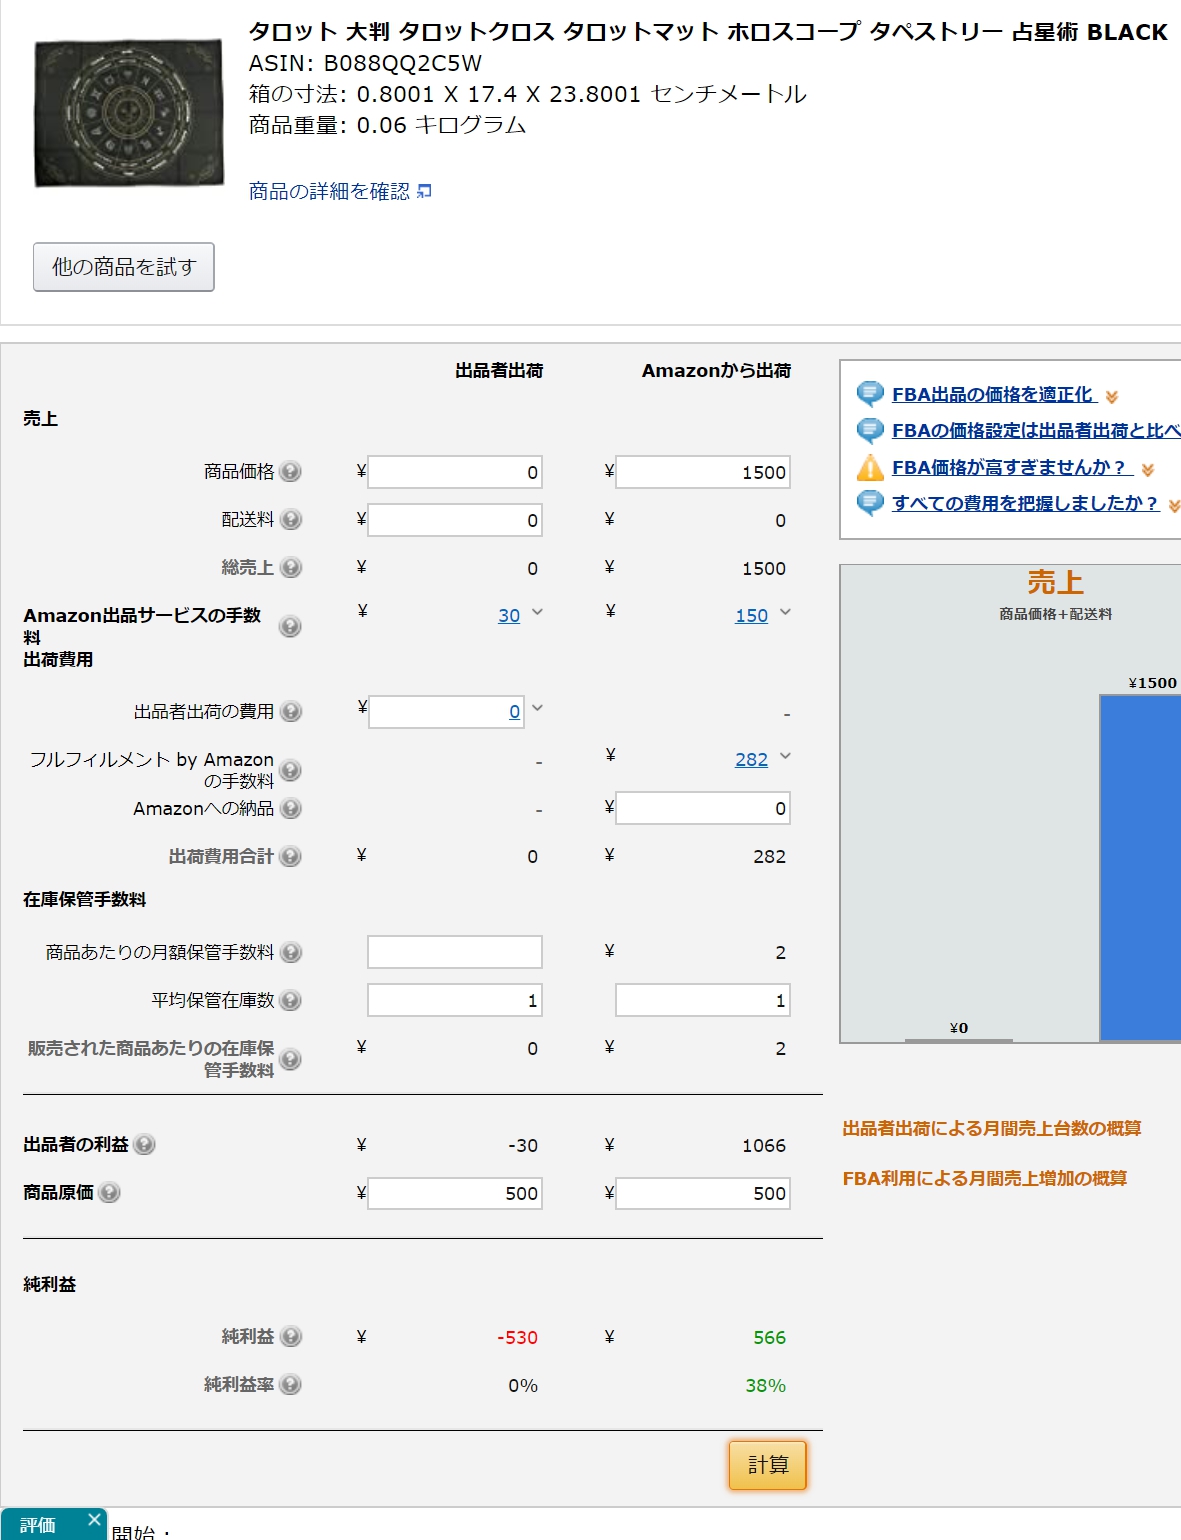Click help icon for 商品あたりの月額保管手数料
Image resolution: width=1181 pixels, height=1540 pixels.
point(291,952)
